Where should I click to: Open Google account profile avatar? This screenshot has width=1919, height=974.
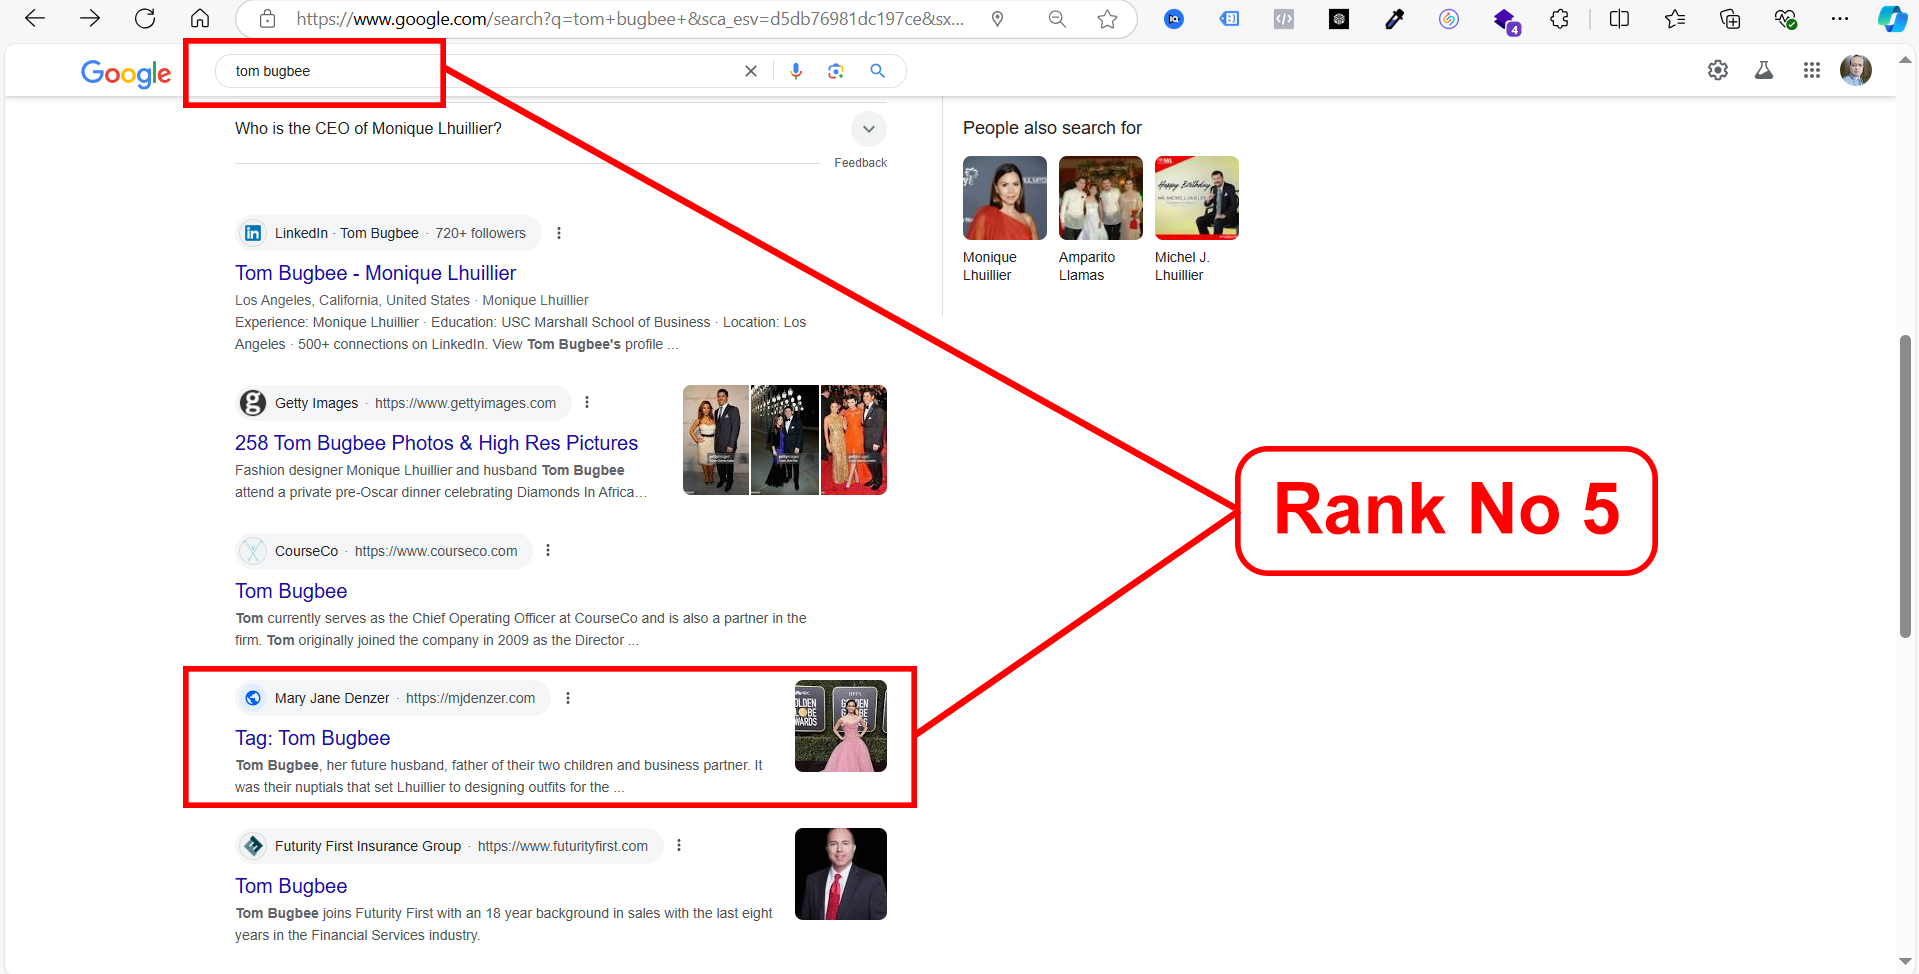(1856, 70)
